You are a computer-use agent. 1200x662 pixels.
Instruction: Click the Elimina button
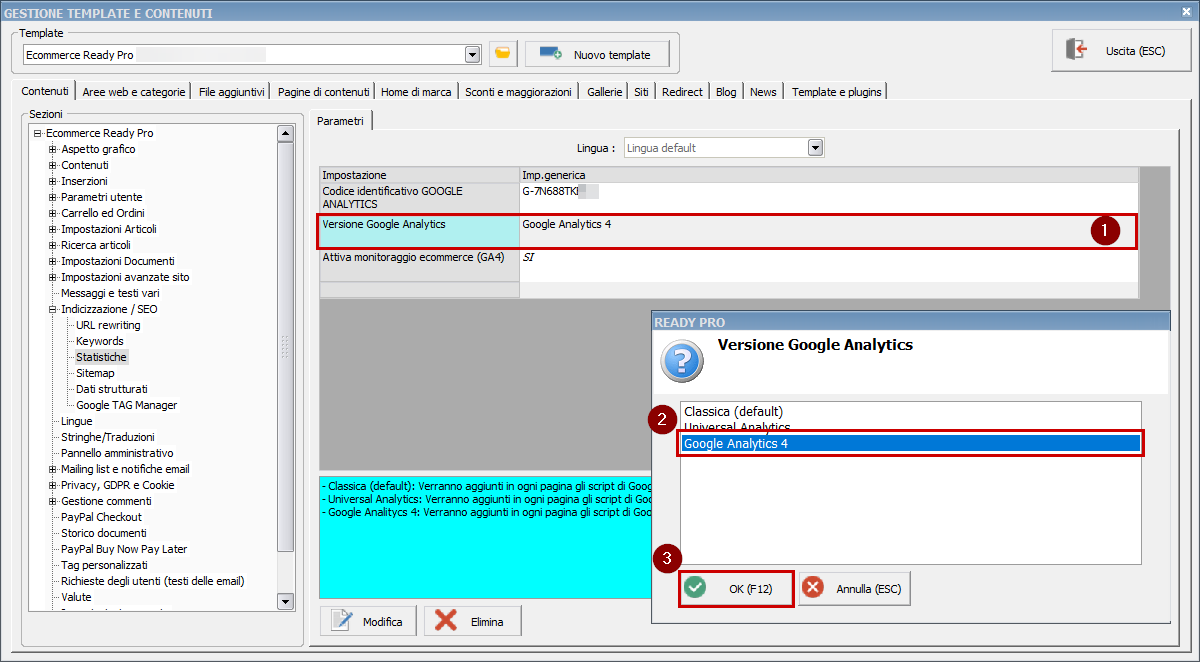pos(472,621)
